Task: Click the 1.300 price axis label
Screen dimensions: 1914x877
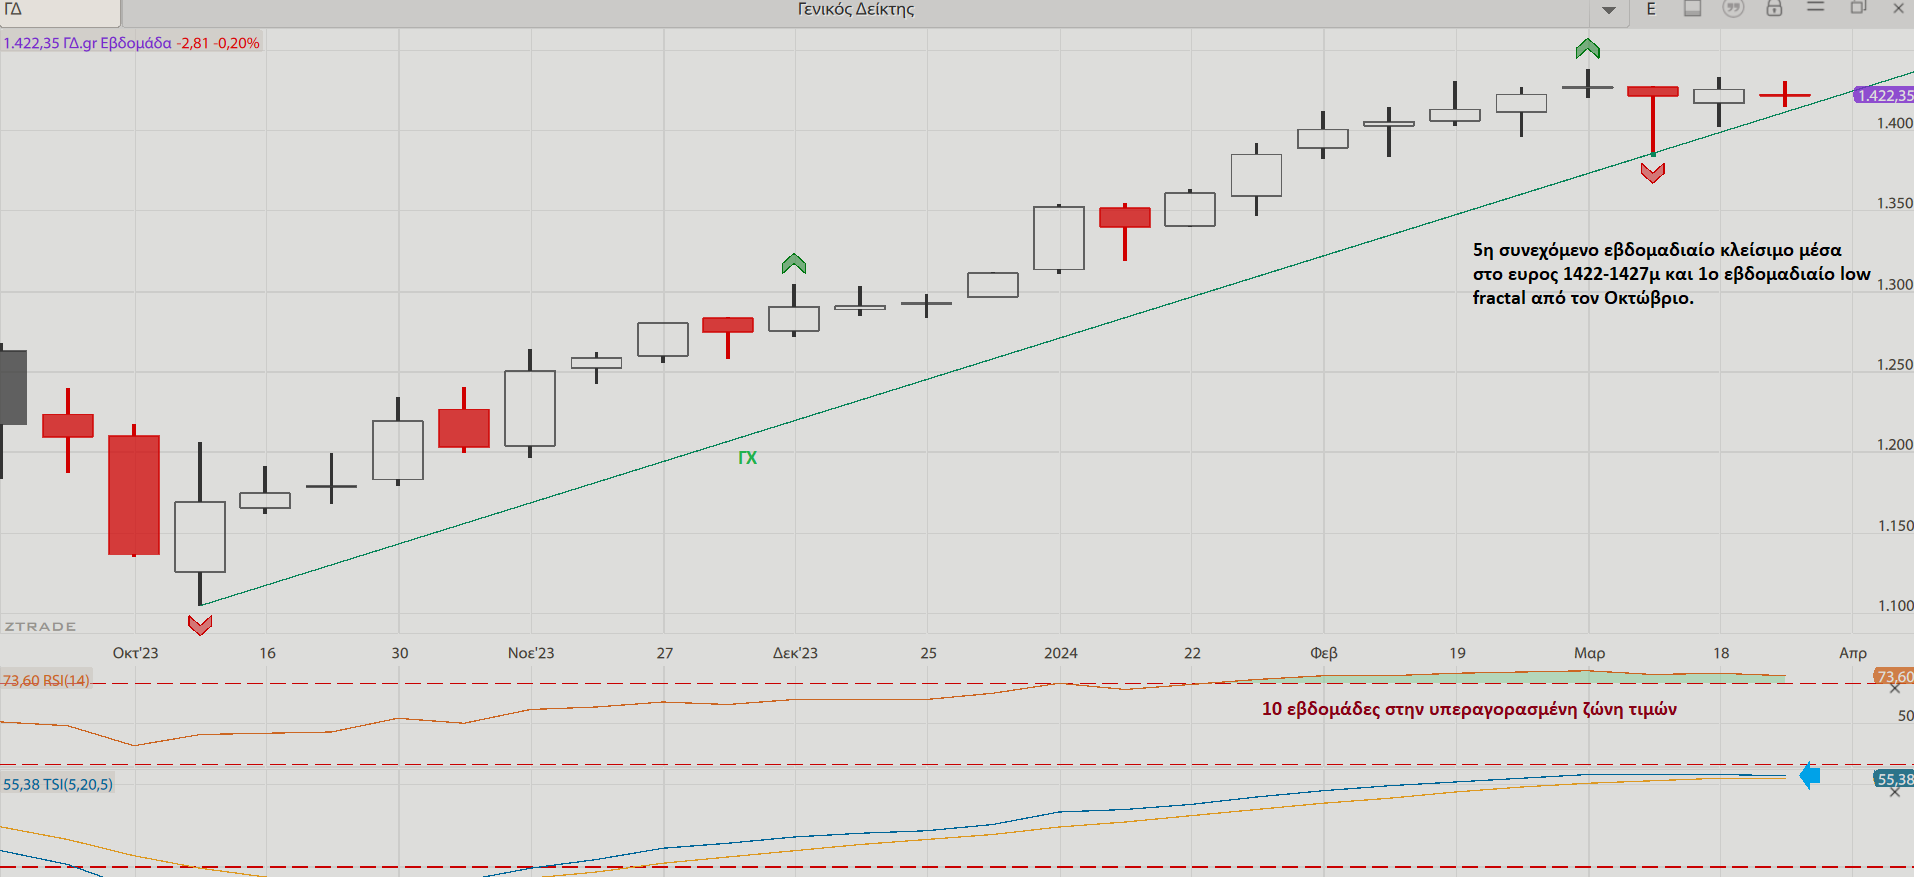Action: pyautogui.click(x=1894, y=284)
